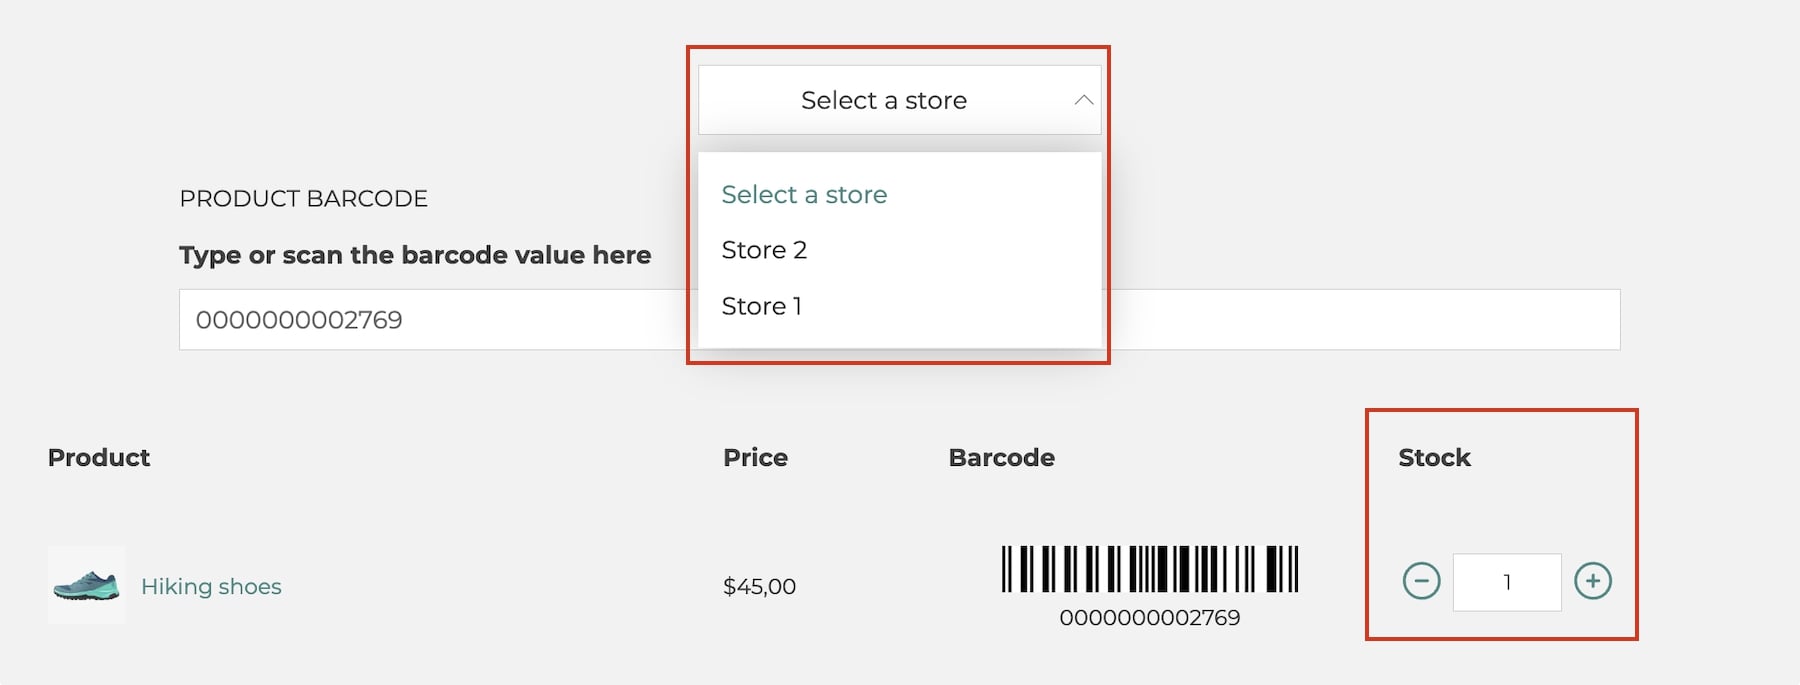
Task: Click the PRODUCT BARCODE section heading
Action: (303, 198)
